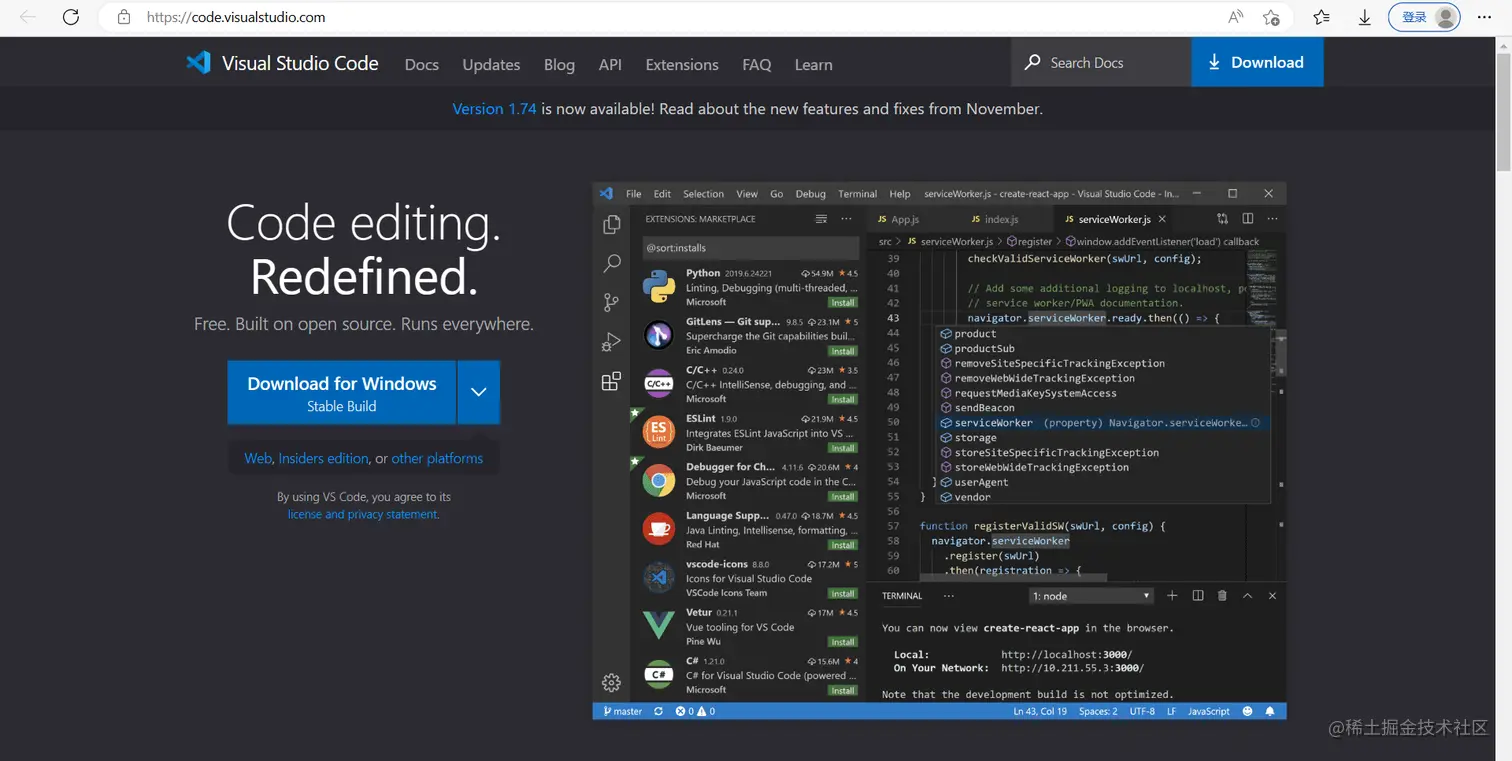Open the favorites list icon

coord(1321,17)
